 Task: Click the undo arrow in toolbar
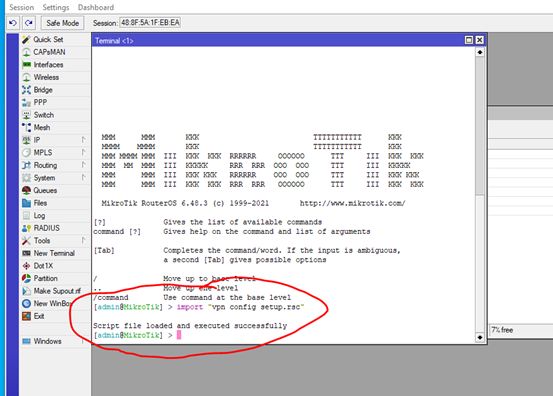13,23
